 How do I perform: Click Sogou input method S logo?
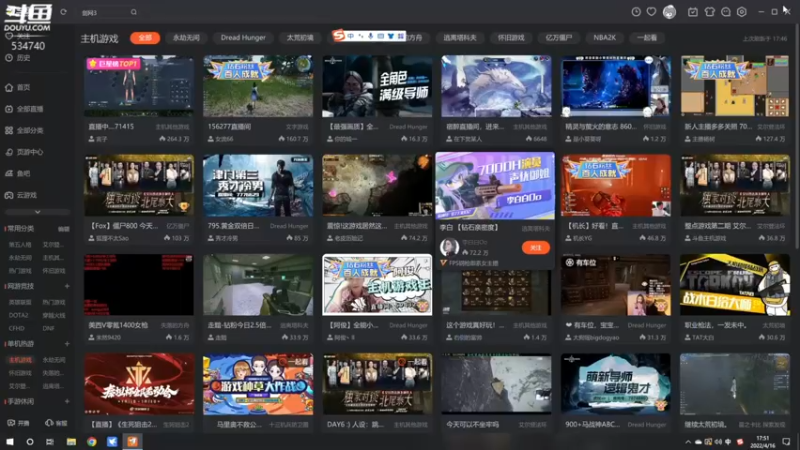pyautogui.click(x=338, y=36)
